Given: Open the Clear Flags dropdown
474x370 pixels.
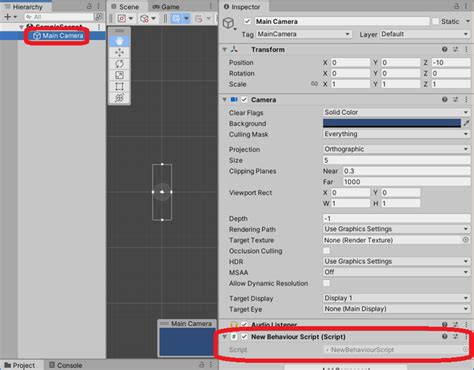Looking at the screenshot, I should tap(397, 112).
